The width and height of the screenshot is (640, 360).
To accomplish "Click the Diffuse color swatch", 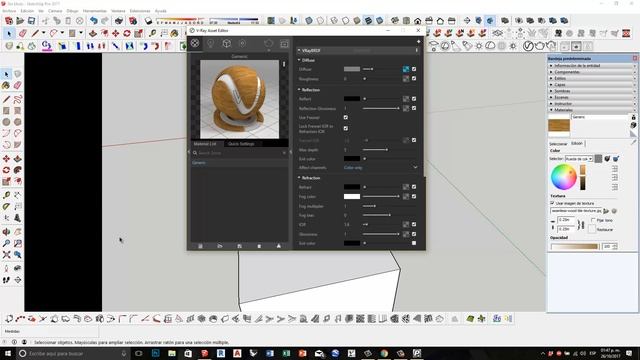I will [x=352, y=69].
